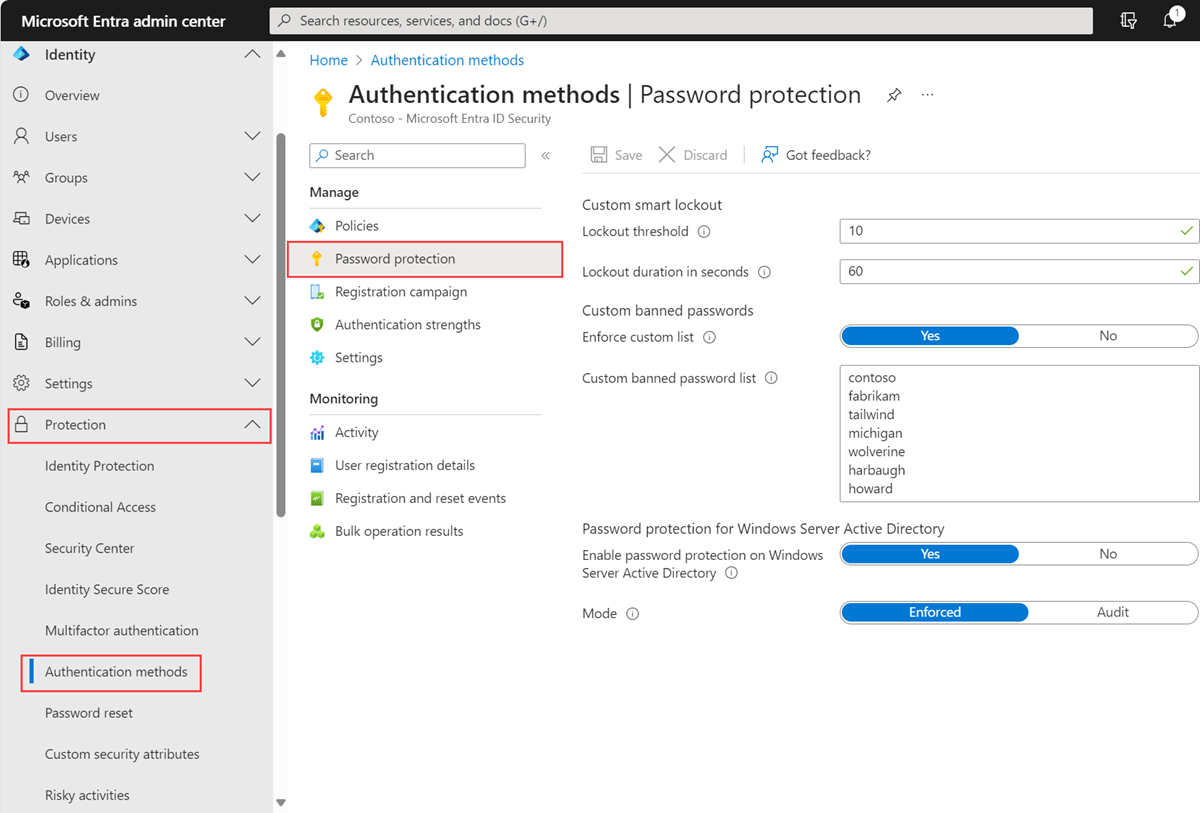Switch Mode from Enforced to Audit
This screenshot has height=813, width=1200.
[1112, 612]
